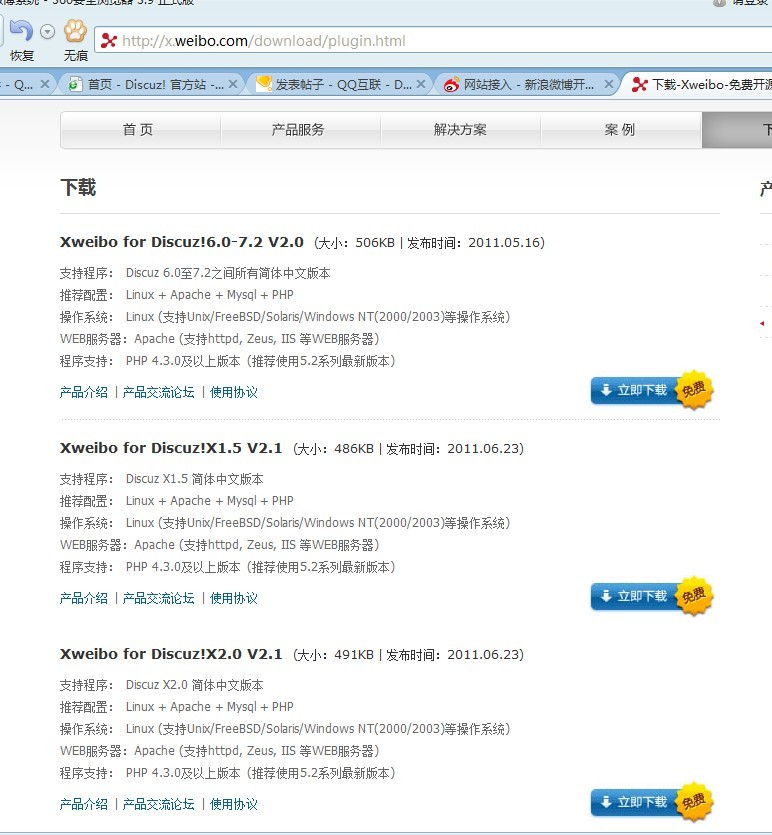
Task: Click the Weibo eye logo on tab
Action: 451,84
